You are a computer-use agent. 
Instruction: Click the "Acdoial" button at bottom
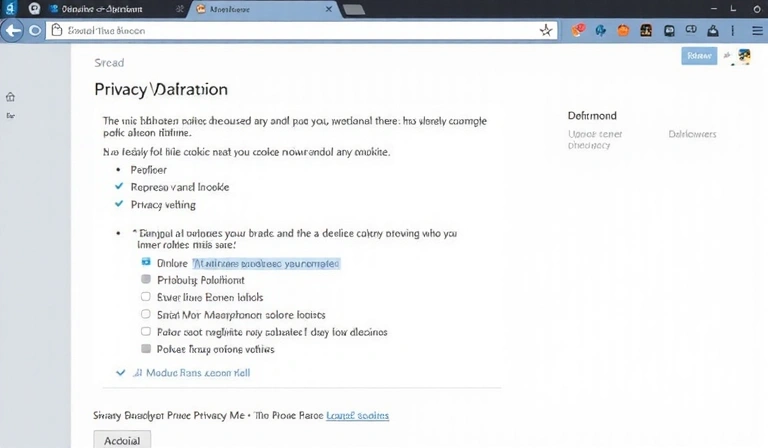pyautogui.click(x=122, y=440)
